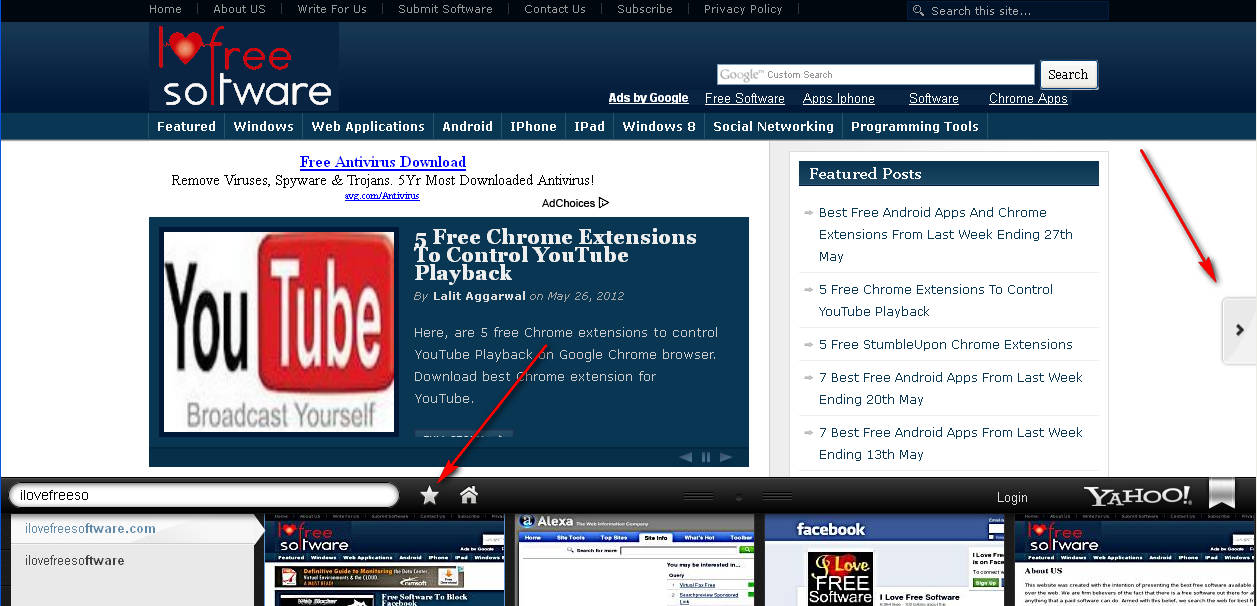This screenshot has width=1257, height=606.
Task: Select the Windows 8 category tab
Action: coord(659,126)
